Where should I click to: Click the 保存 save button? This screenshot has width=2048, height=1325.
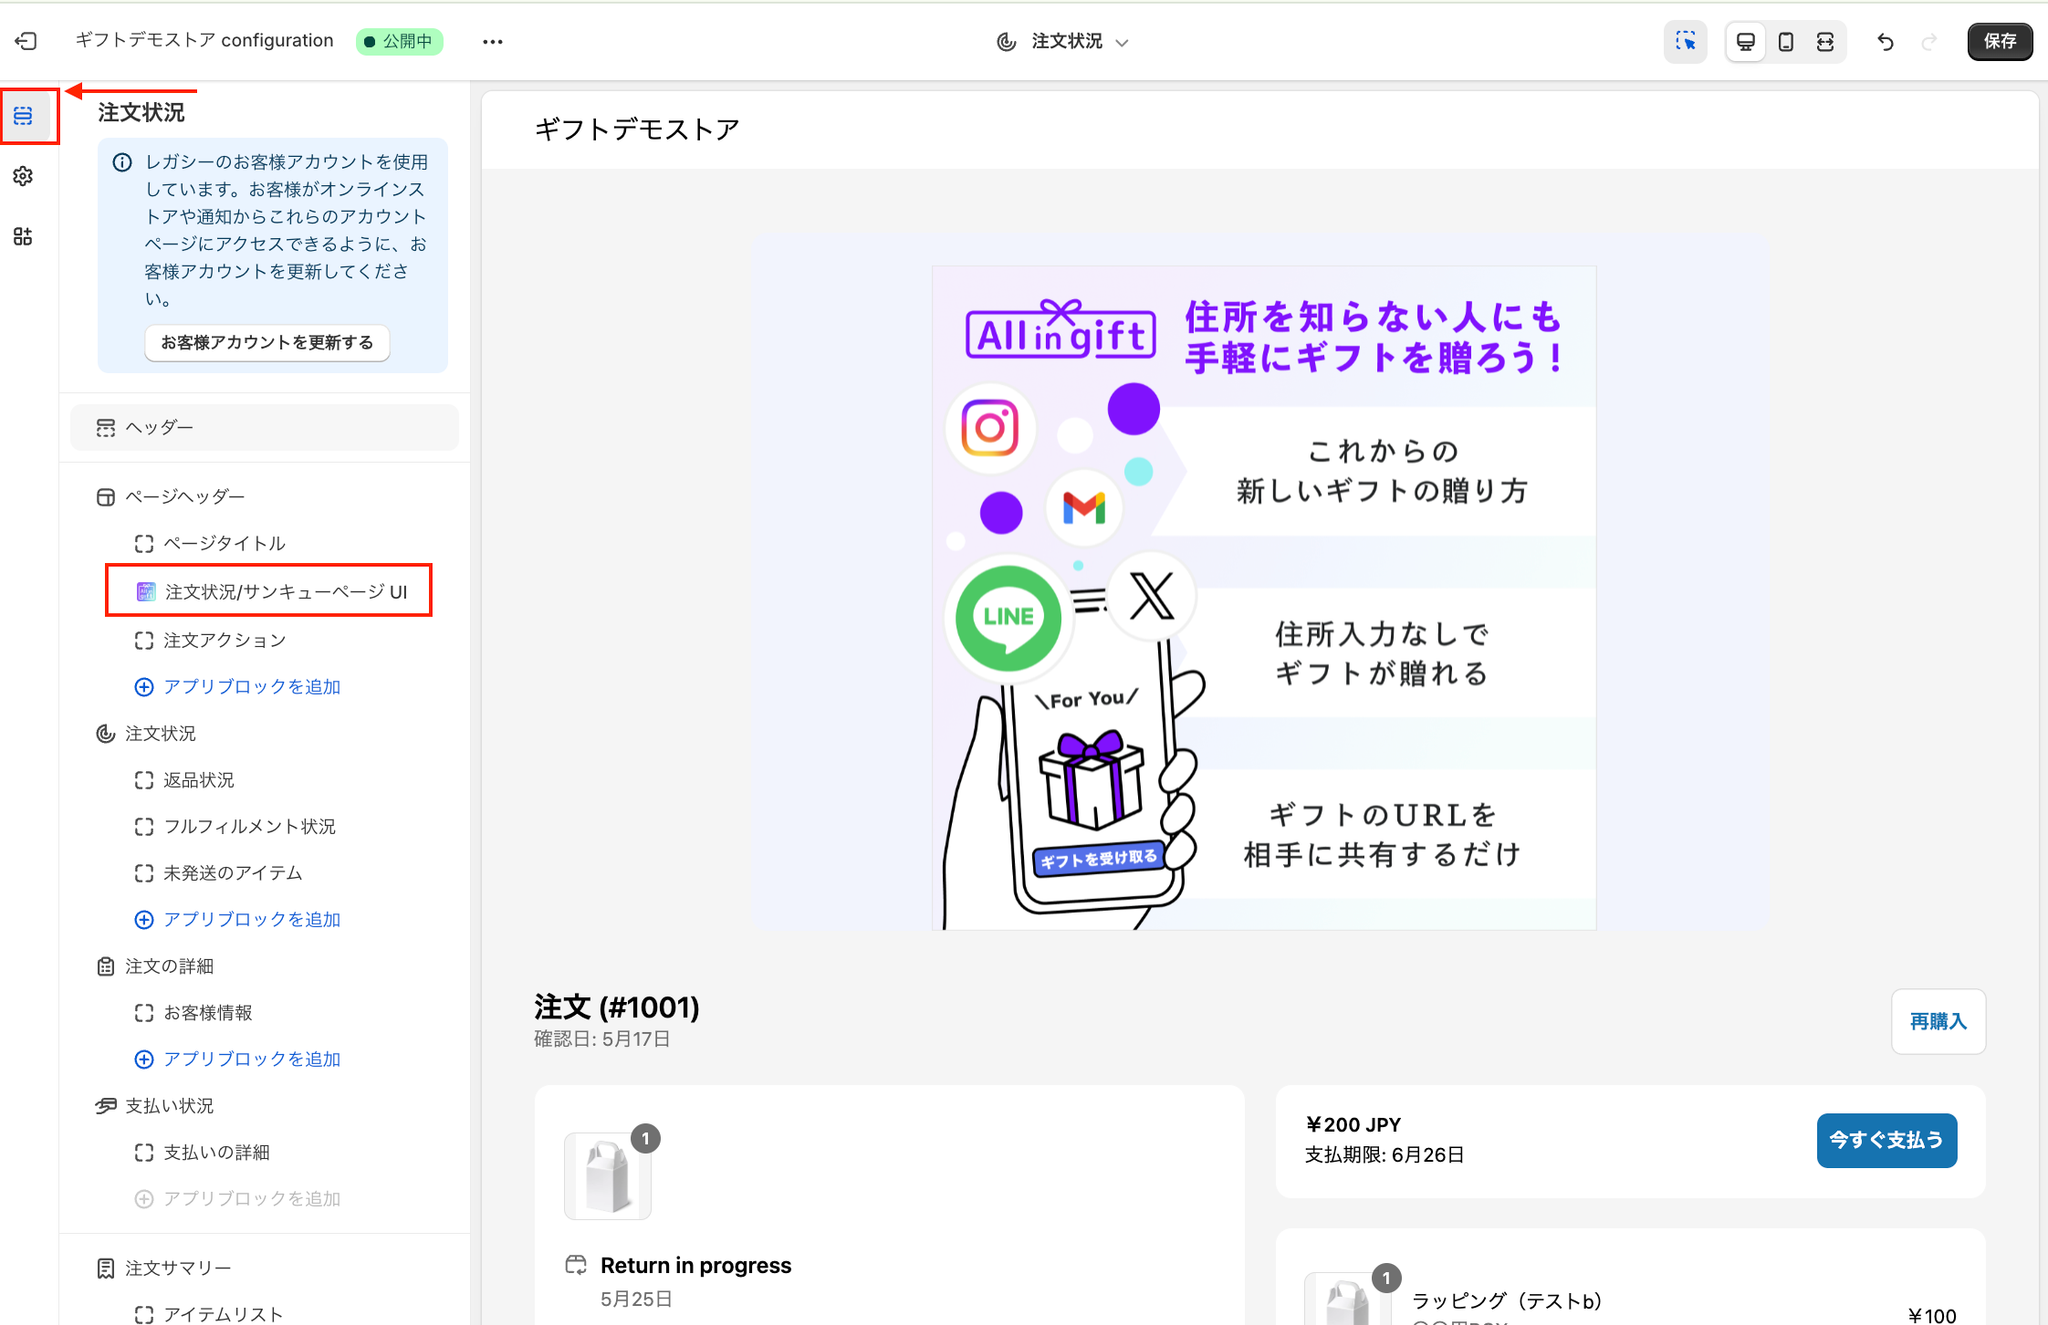1999,41
